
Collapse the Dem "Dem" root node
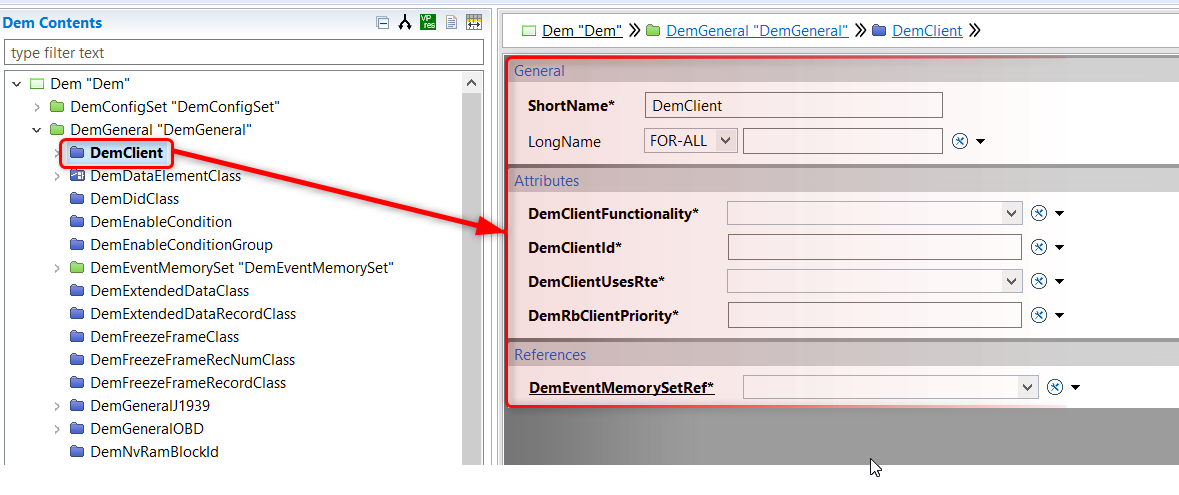click(x=17, y=84)
